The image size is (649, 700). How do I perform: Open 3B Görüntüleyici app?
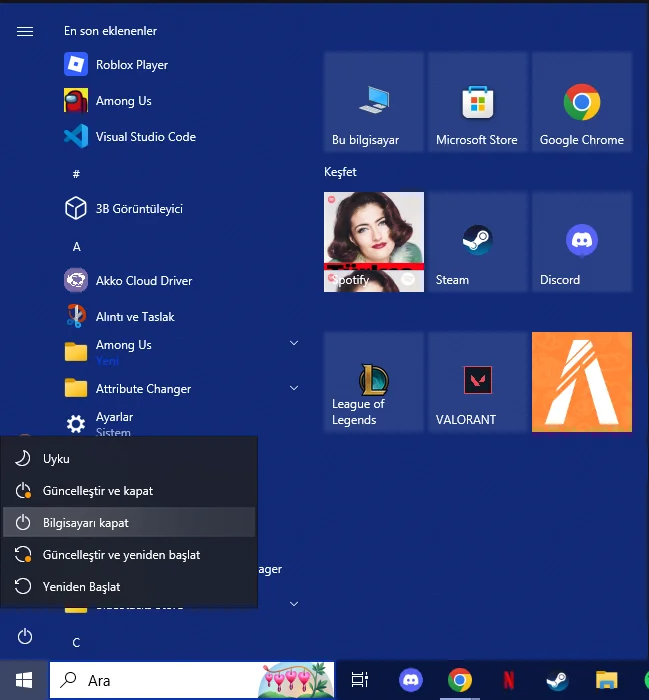[x=124, y=208]
